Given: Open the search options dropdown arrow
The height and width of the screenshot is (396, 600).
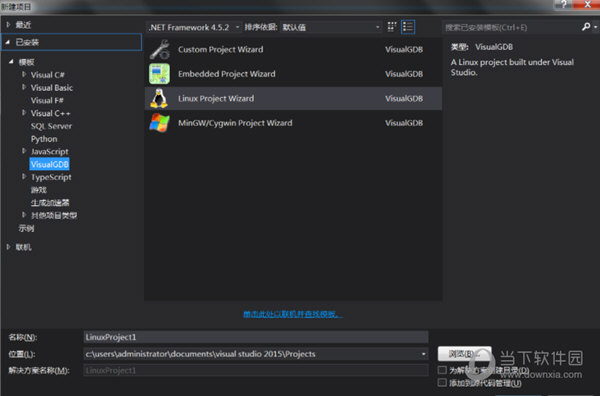Looking at the screenshot, I should pyautogui.click(x=595, y=27).
